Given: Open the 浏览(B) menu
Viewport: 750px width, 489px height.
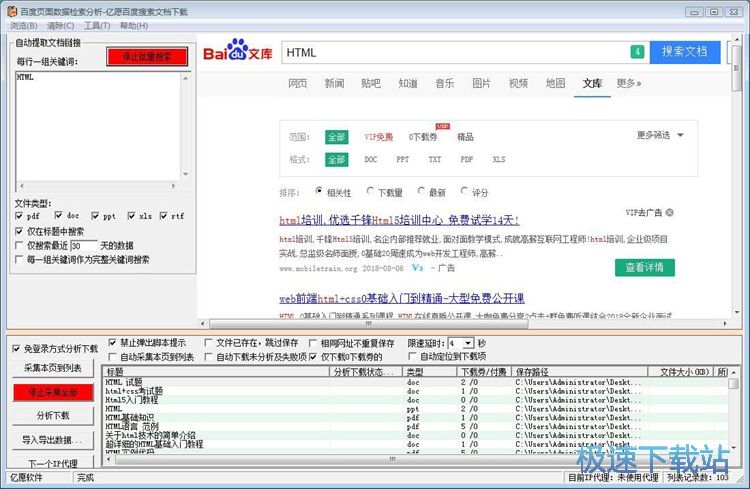Looking at the screenshot, I should coord(23,26).
